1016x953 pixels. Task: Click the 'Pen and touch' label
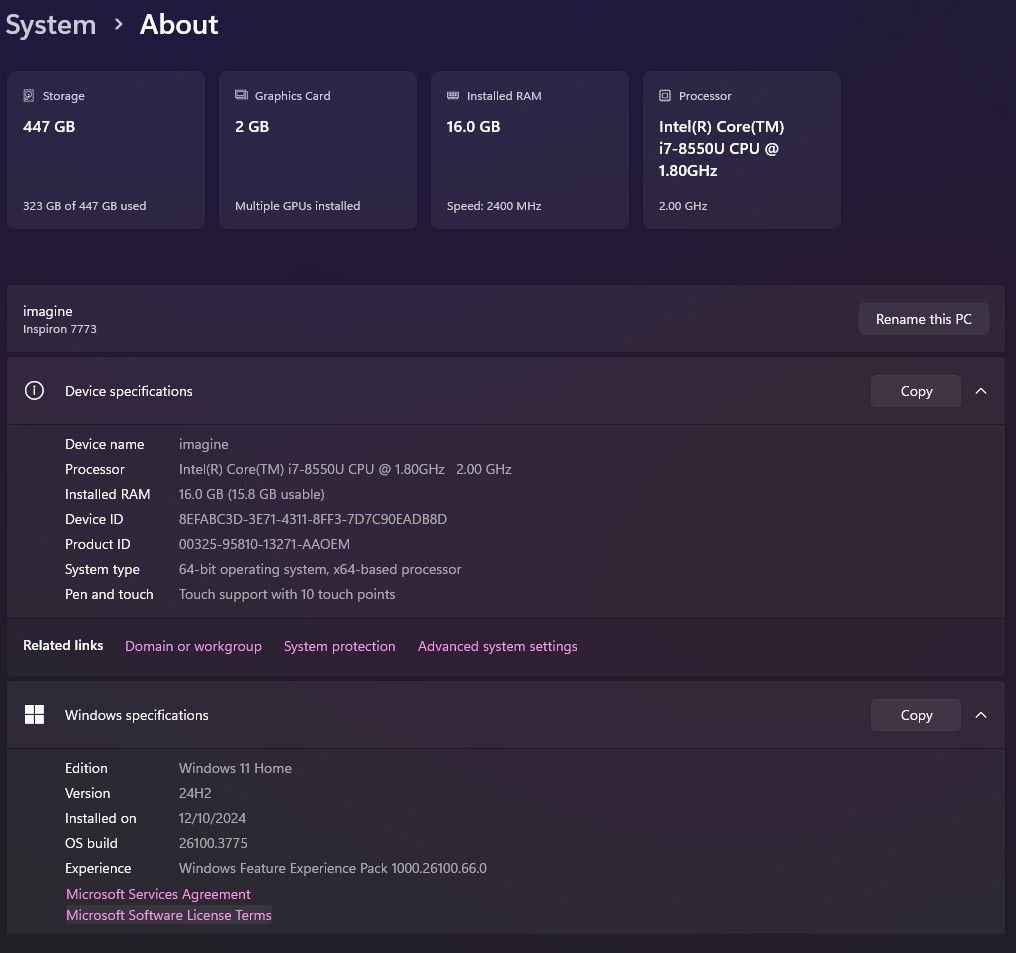pyautogui.click(x=109, y=594)
